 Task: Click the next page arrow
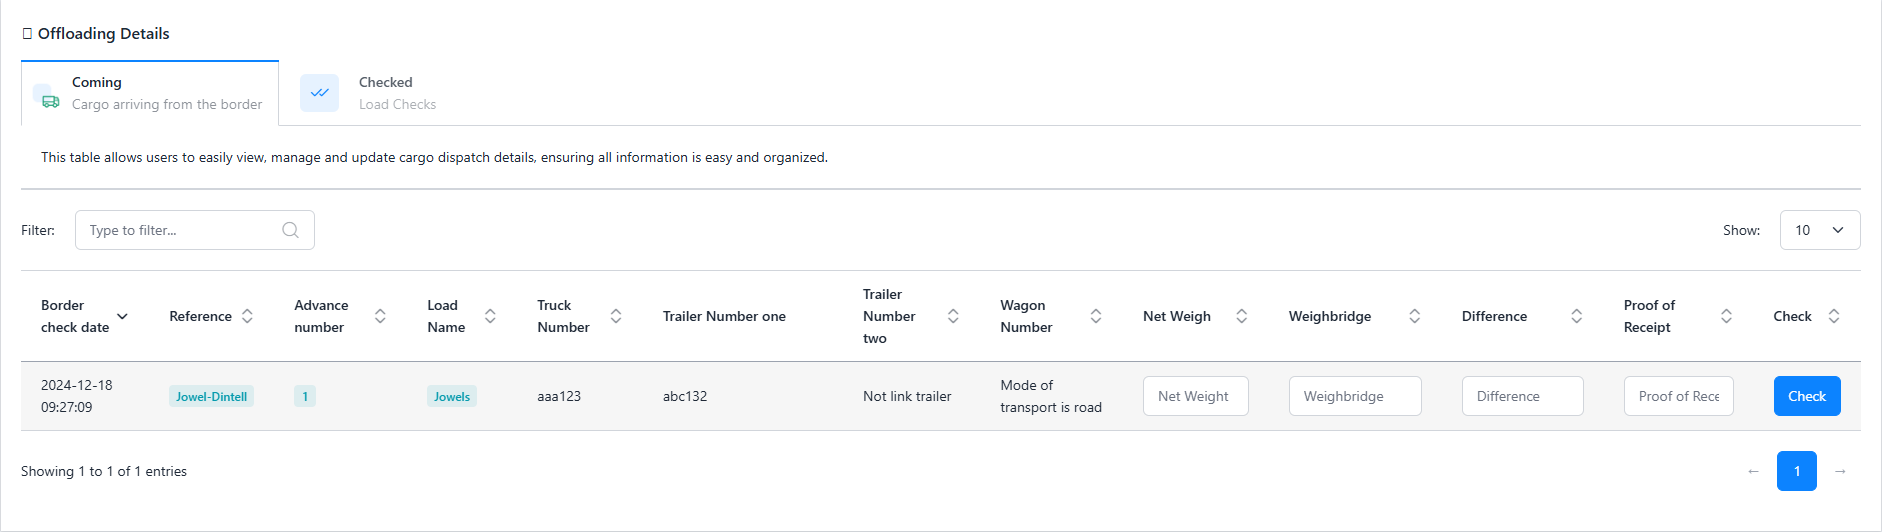point(1840,471)
